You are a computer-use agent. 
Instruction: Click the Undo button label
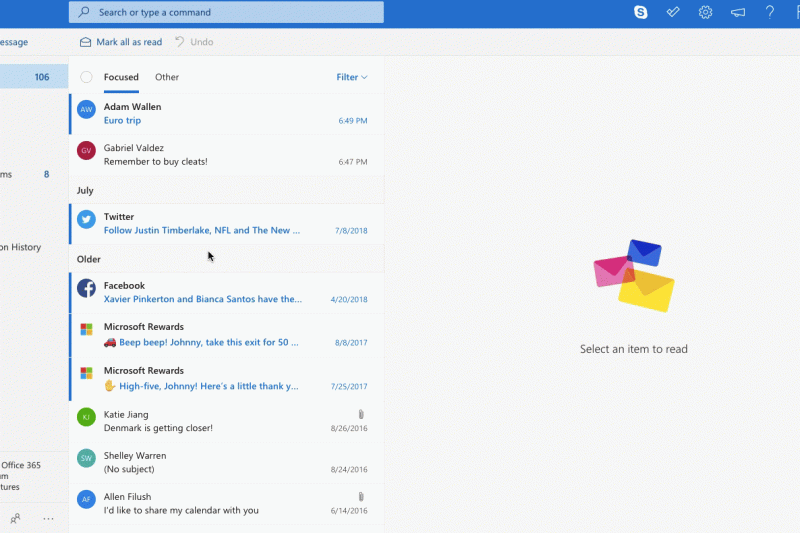(202, 42)
